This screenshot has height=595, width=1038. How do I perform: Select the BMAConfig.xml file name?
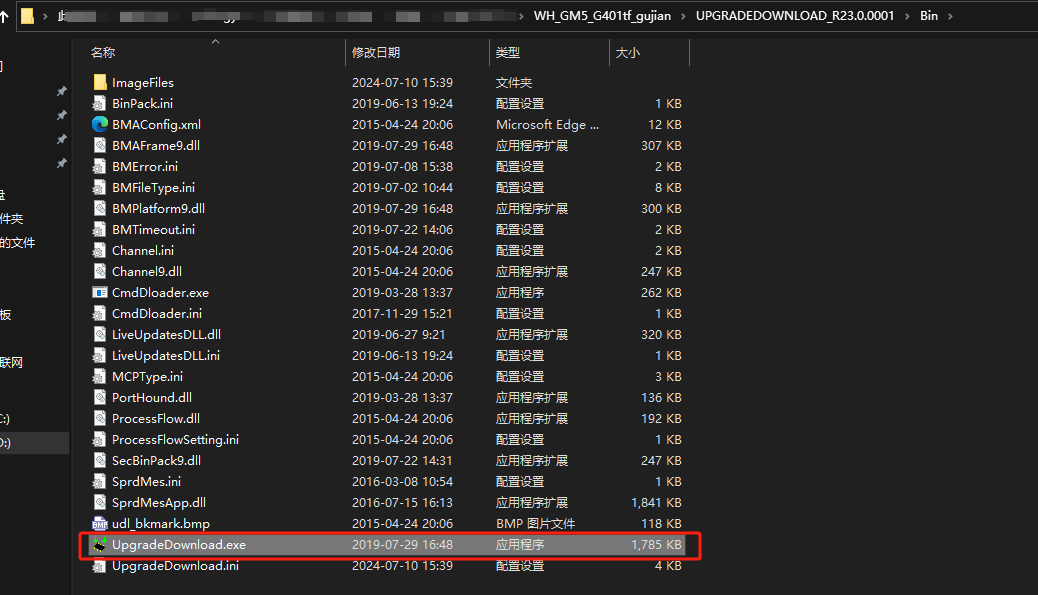156,124
